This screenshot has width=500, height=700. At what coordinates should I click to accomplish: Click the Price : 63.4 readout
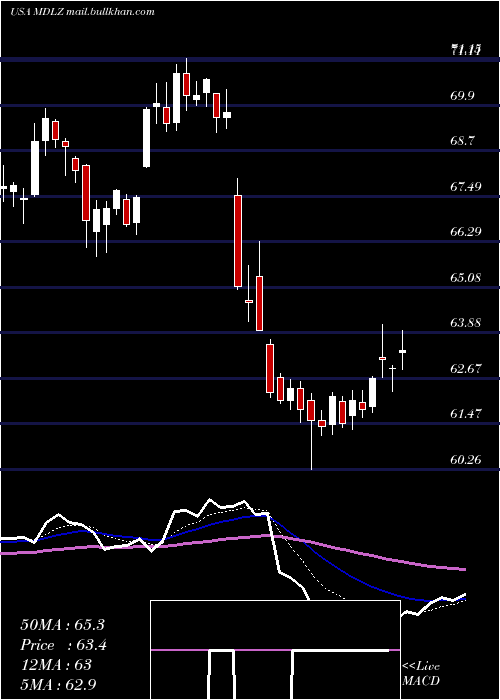[63, 645]
